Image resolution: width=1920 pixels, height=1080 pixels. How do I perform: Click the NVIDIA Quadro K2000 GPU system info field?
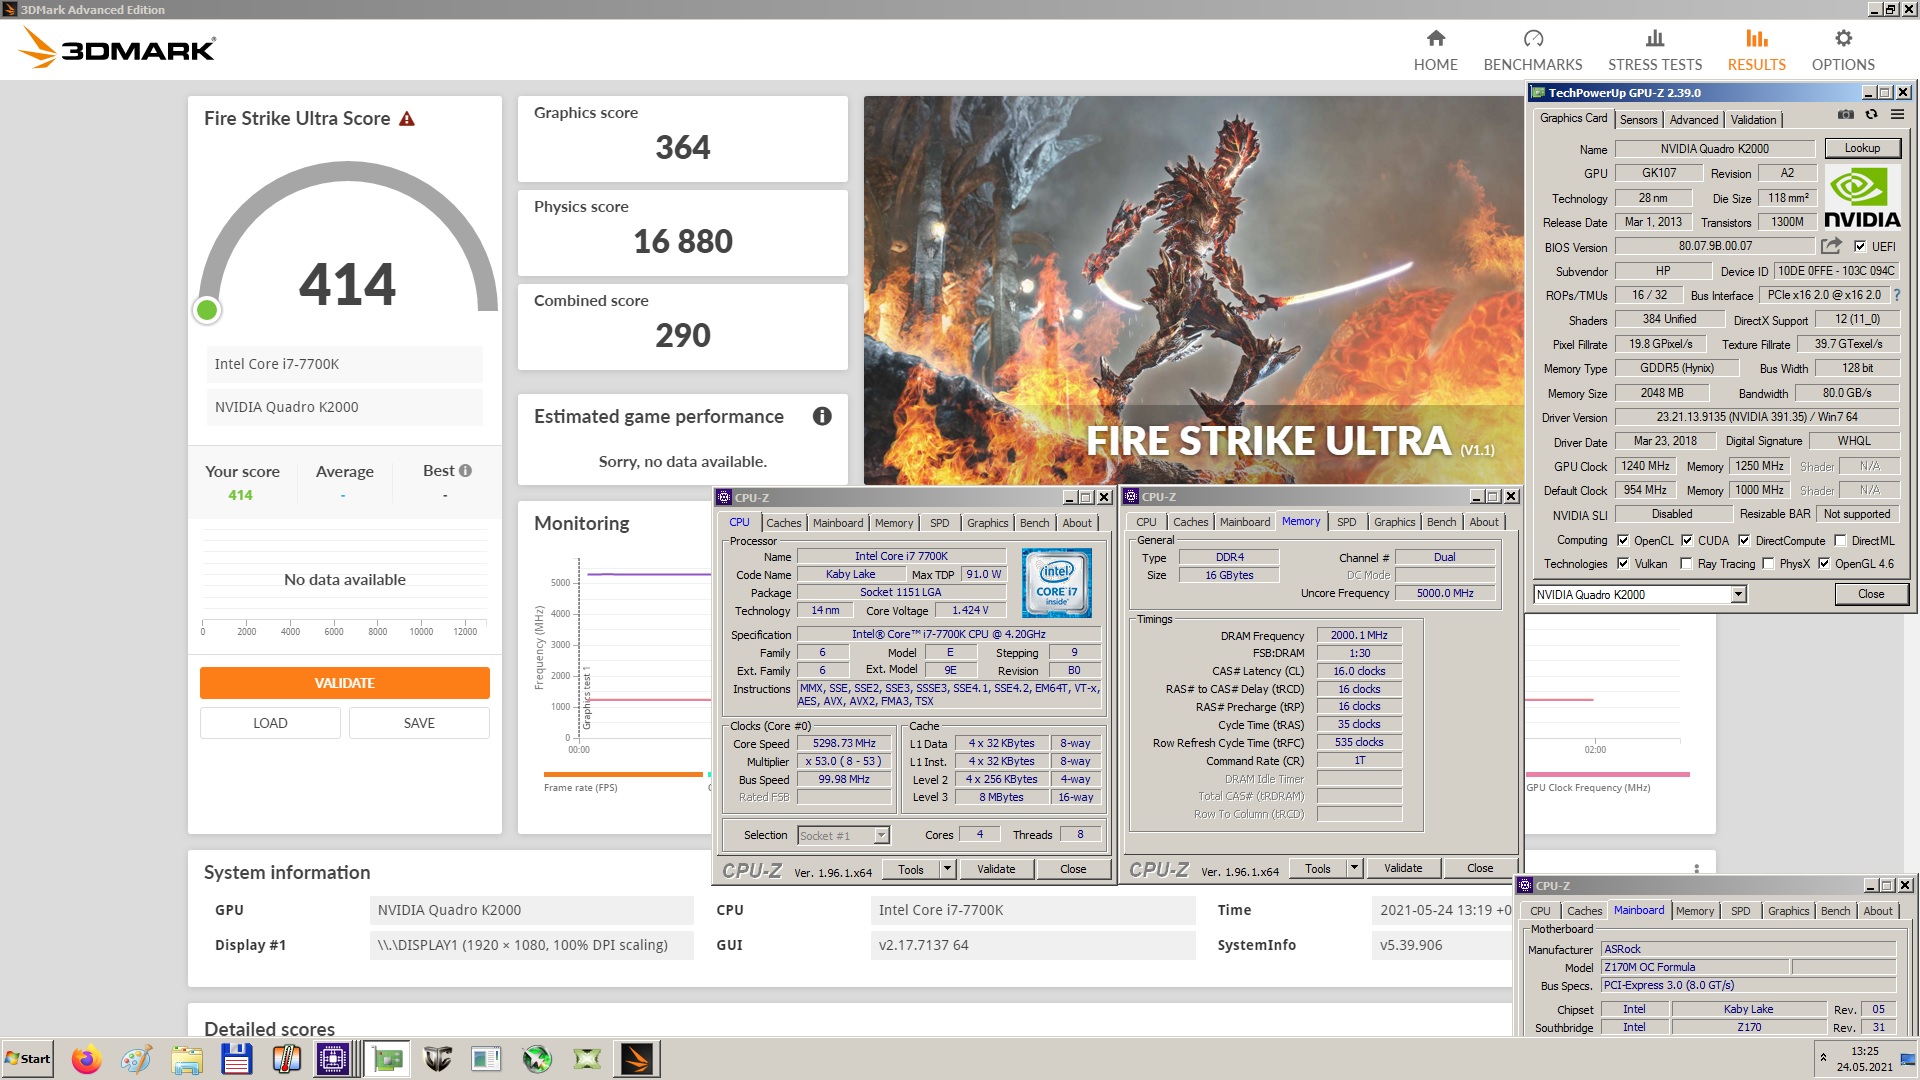pyautogui.click(x=531, y=910)
